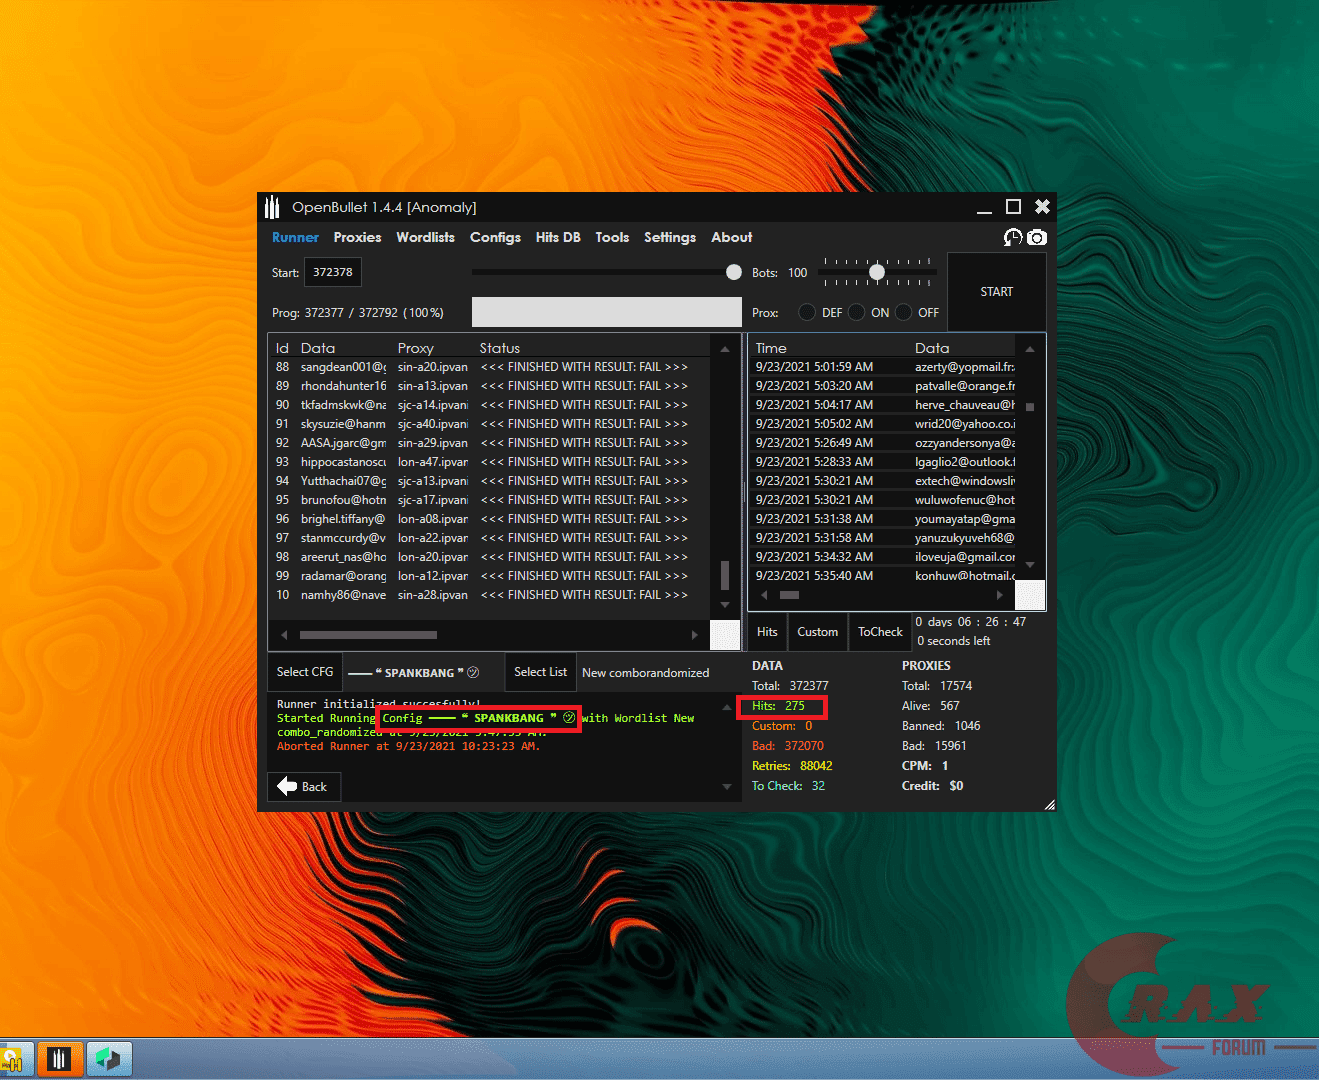Adjust the Bots count slider
This screenshot has width=1319, height=1080.
[x=877, y=271]
